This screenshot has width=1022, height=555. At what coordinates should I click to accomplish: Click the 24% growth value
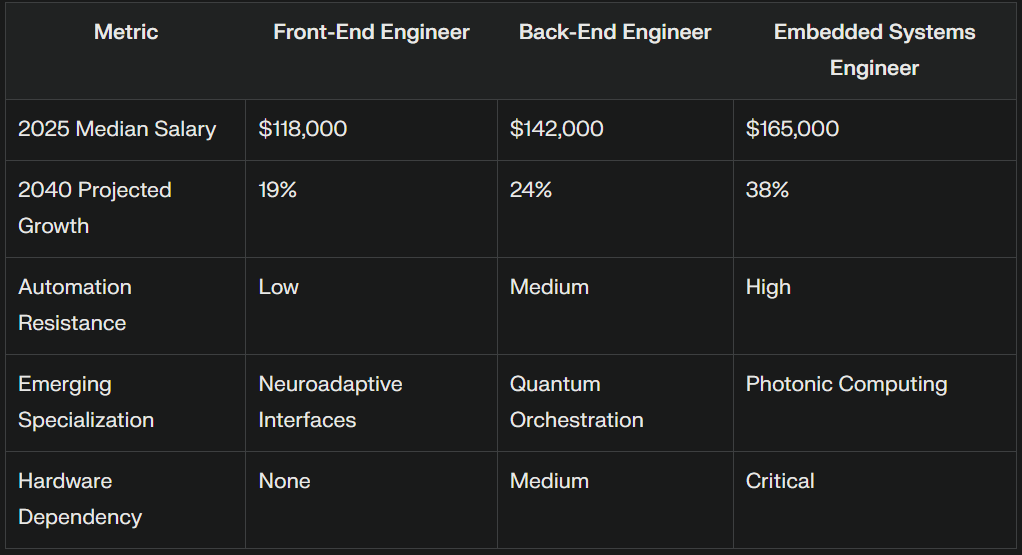[x=531, y=190]
